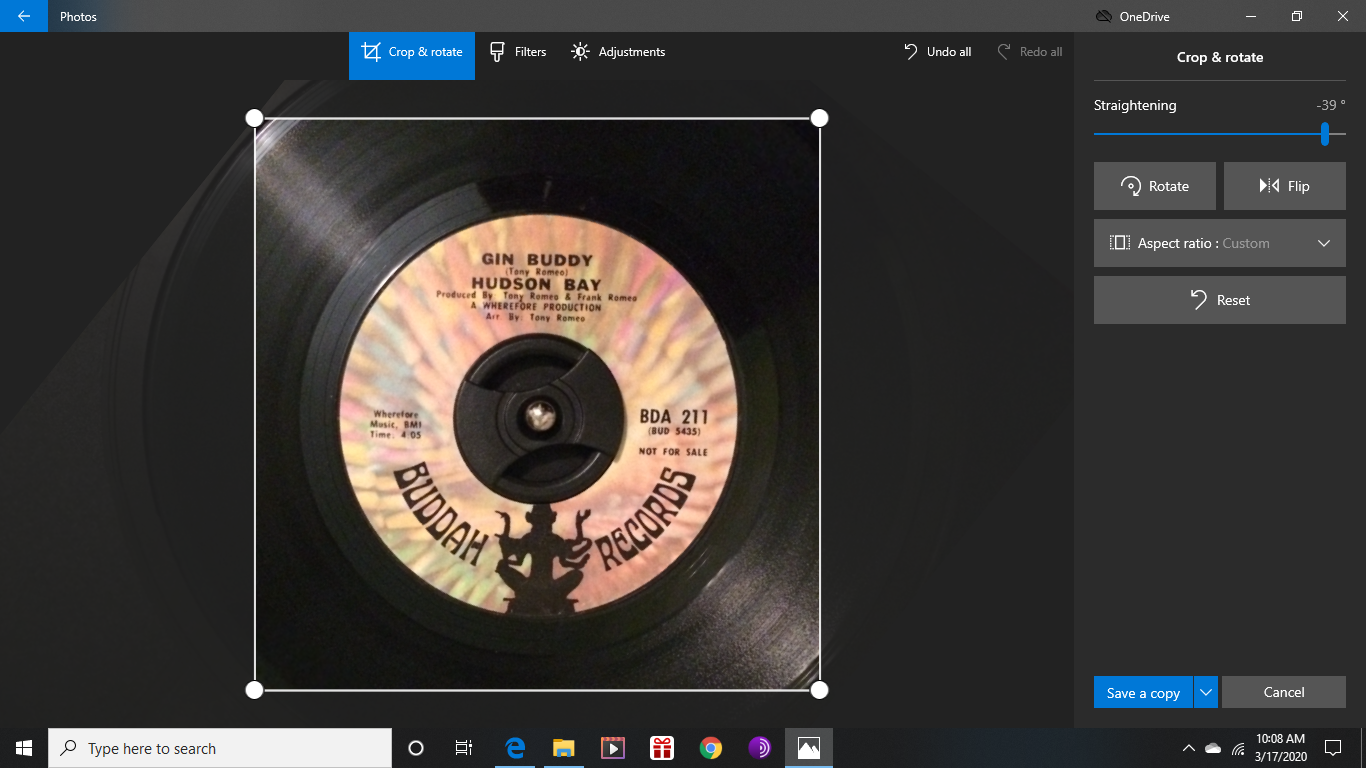Click the Photos app icon on taskbar
1366x768 pixels.
pyautogui.click(x=809, y=748)
